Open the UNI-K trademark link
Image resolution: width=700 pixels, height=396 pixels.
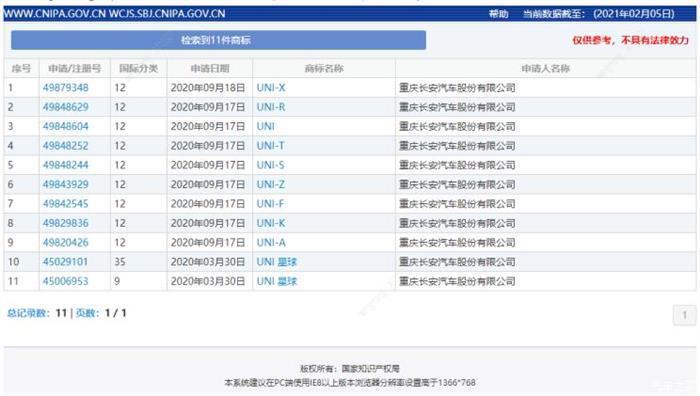(x=271, y=223)
